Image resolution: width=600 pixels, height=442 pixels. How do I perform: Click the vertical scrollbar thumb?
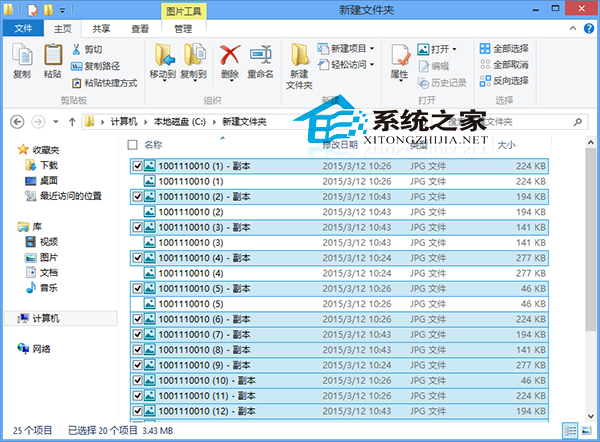coord(590,239)
